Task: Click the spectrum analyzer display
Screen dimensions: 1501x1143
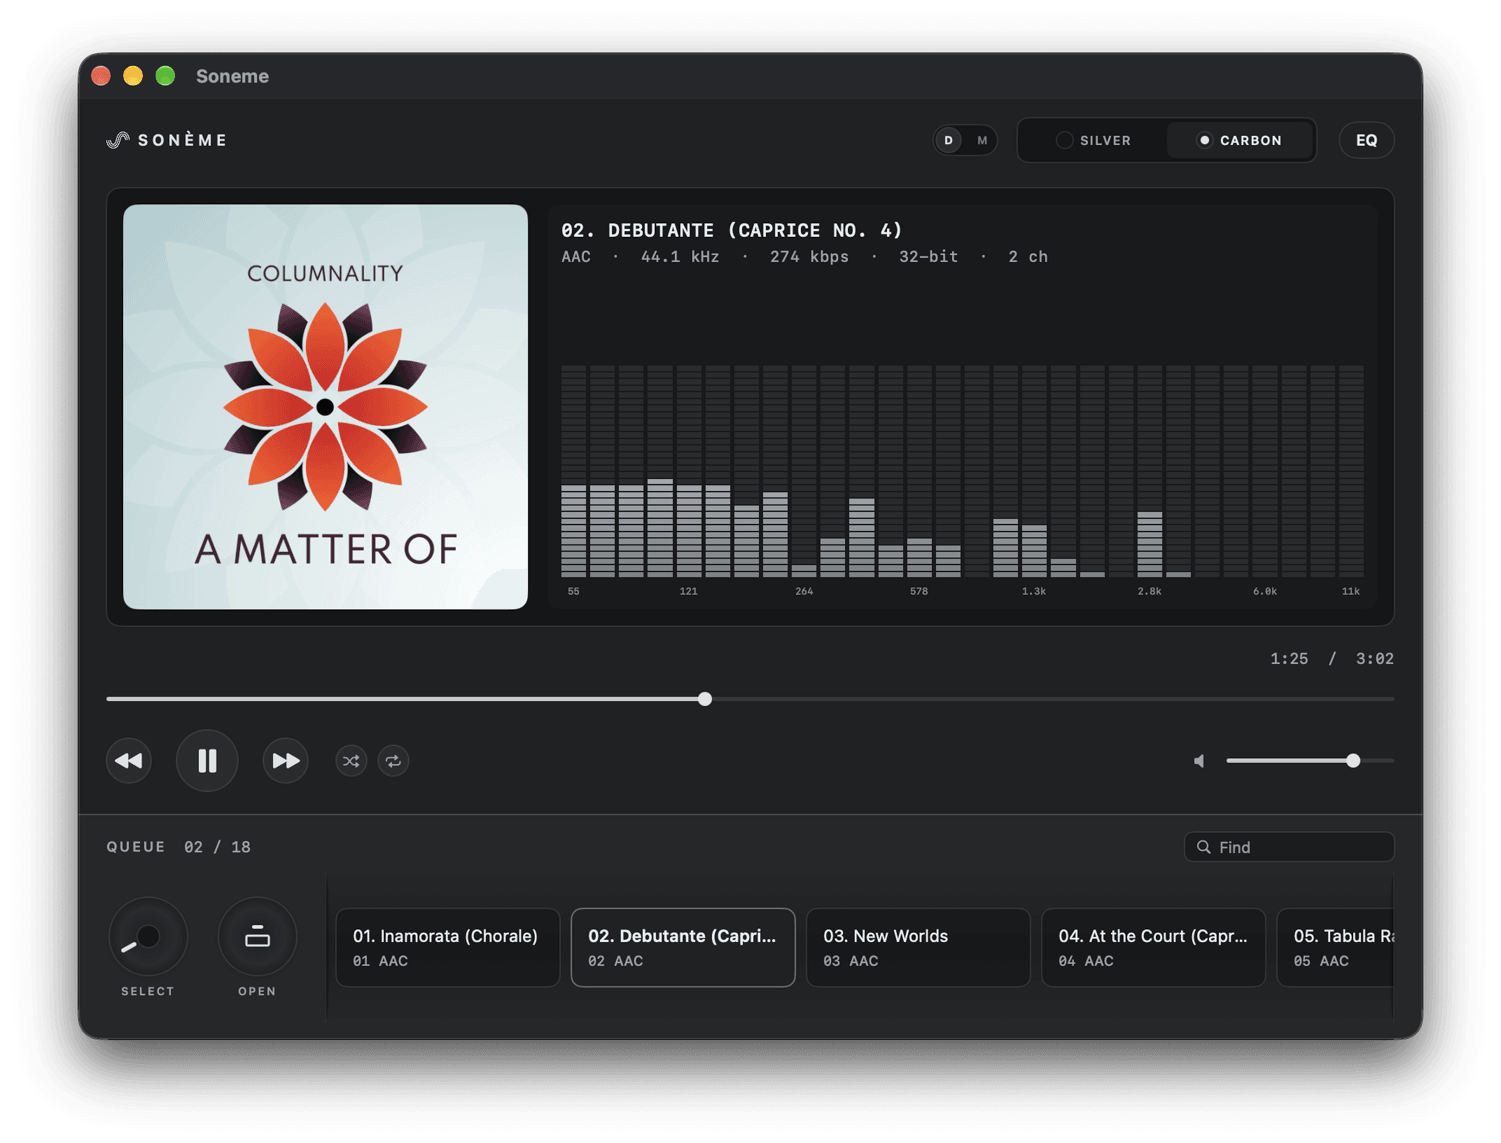Action: click(x=962, y=471)
